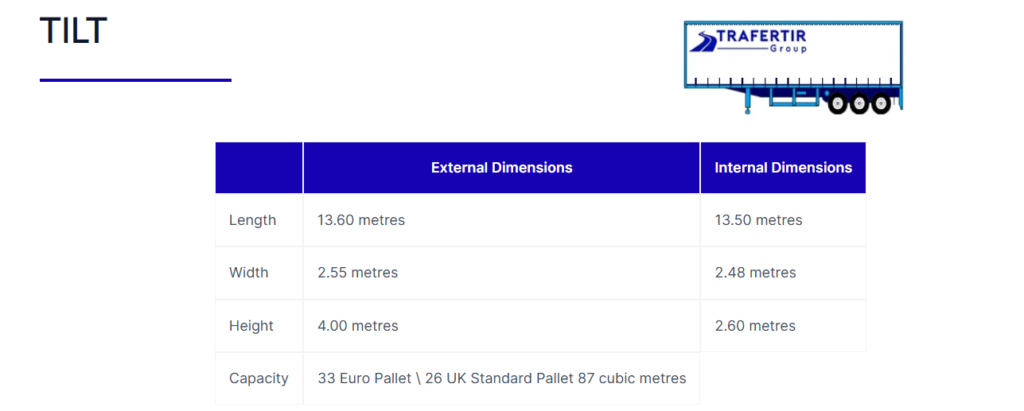Viewport: 1024px width, 411px height.
Task: Click the empty blue top-left header cell
Action: [259, 168]
